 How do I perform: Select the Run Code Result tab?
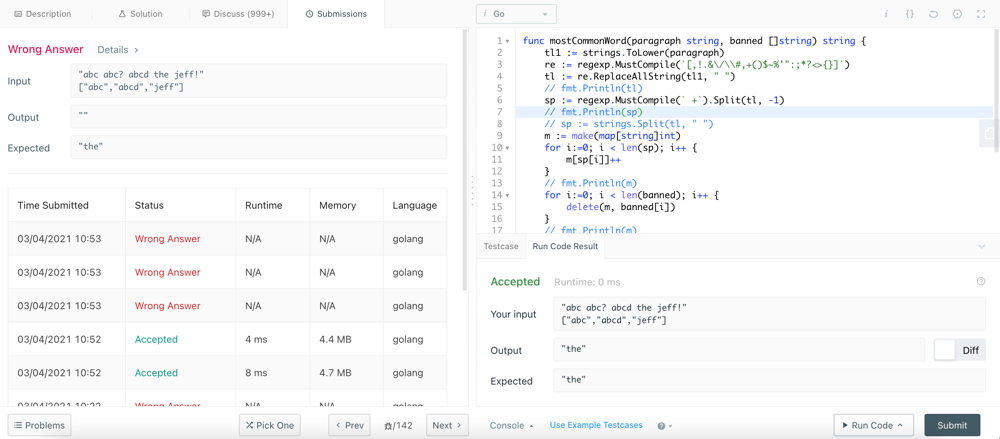pos(565,246)
